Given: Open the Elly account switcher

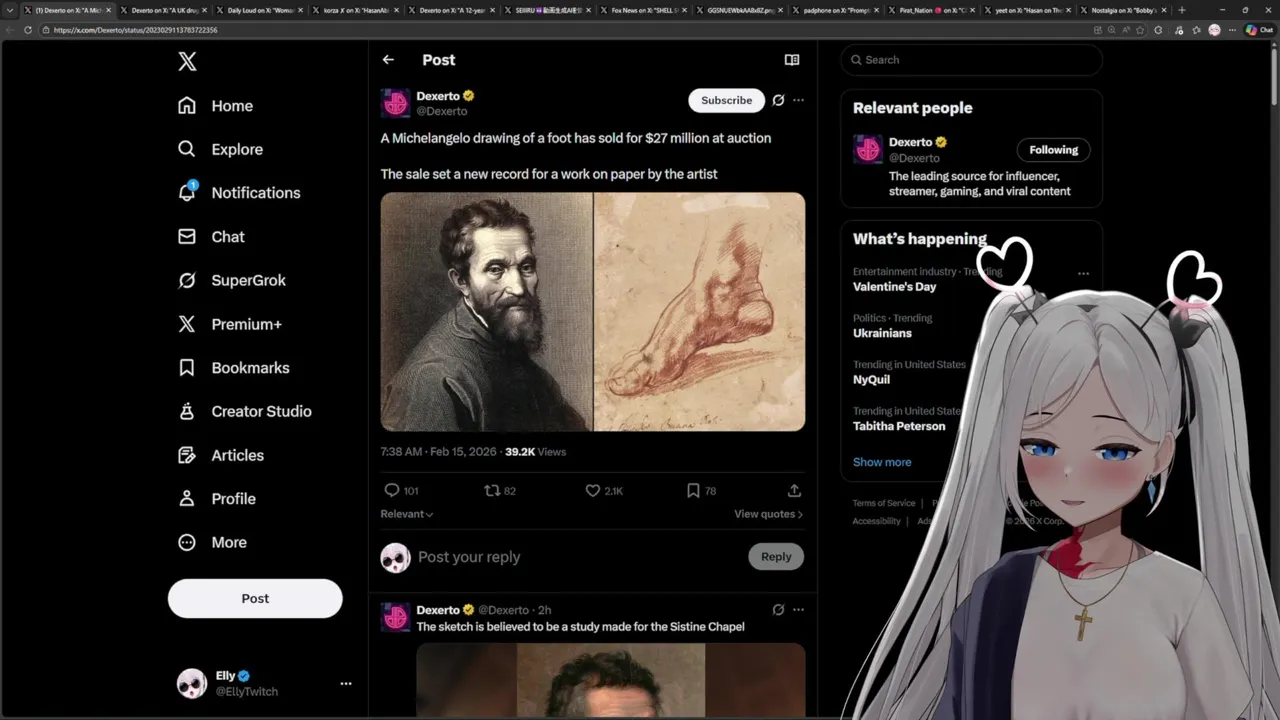Looking at the screenshot, I should (x=264, y=683).
